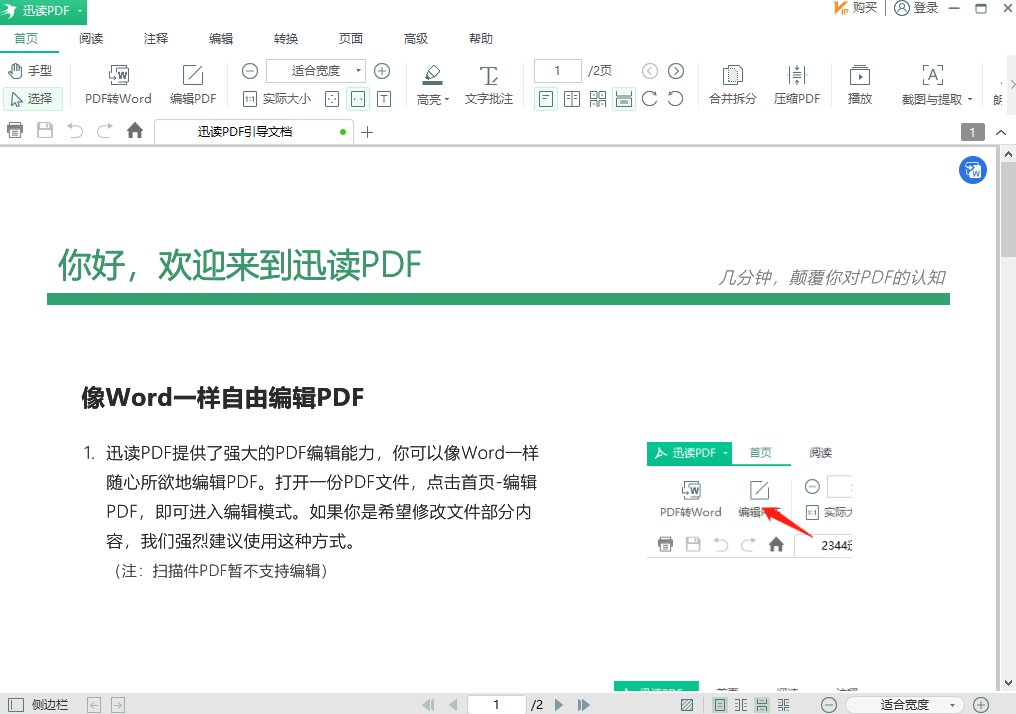The width and height of the screenshot is (1016, 714).
Task: Toggle single page layout in ribbon
Action: (x=546, y=99)
